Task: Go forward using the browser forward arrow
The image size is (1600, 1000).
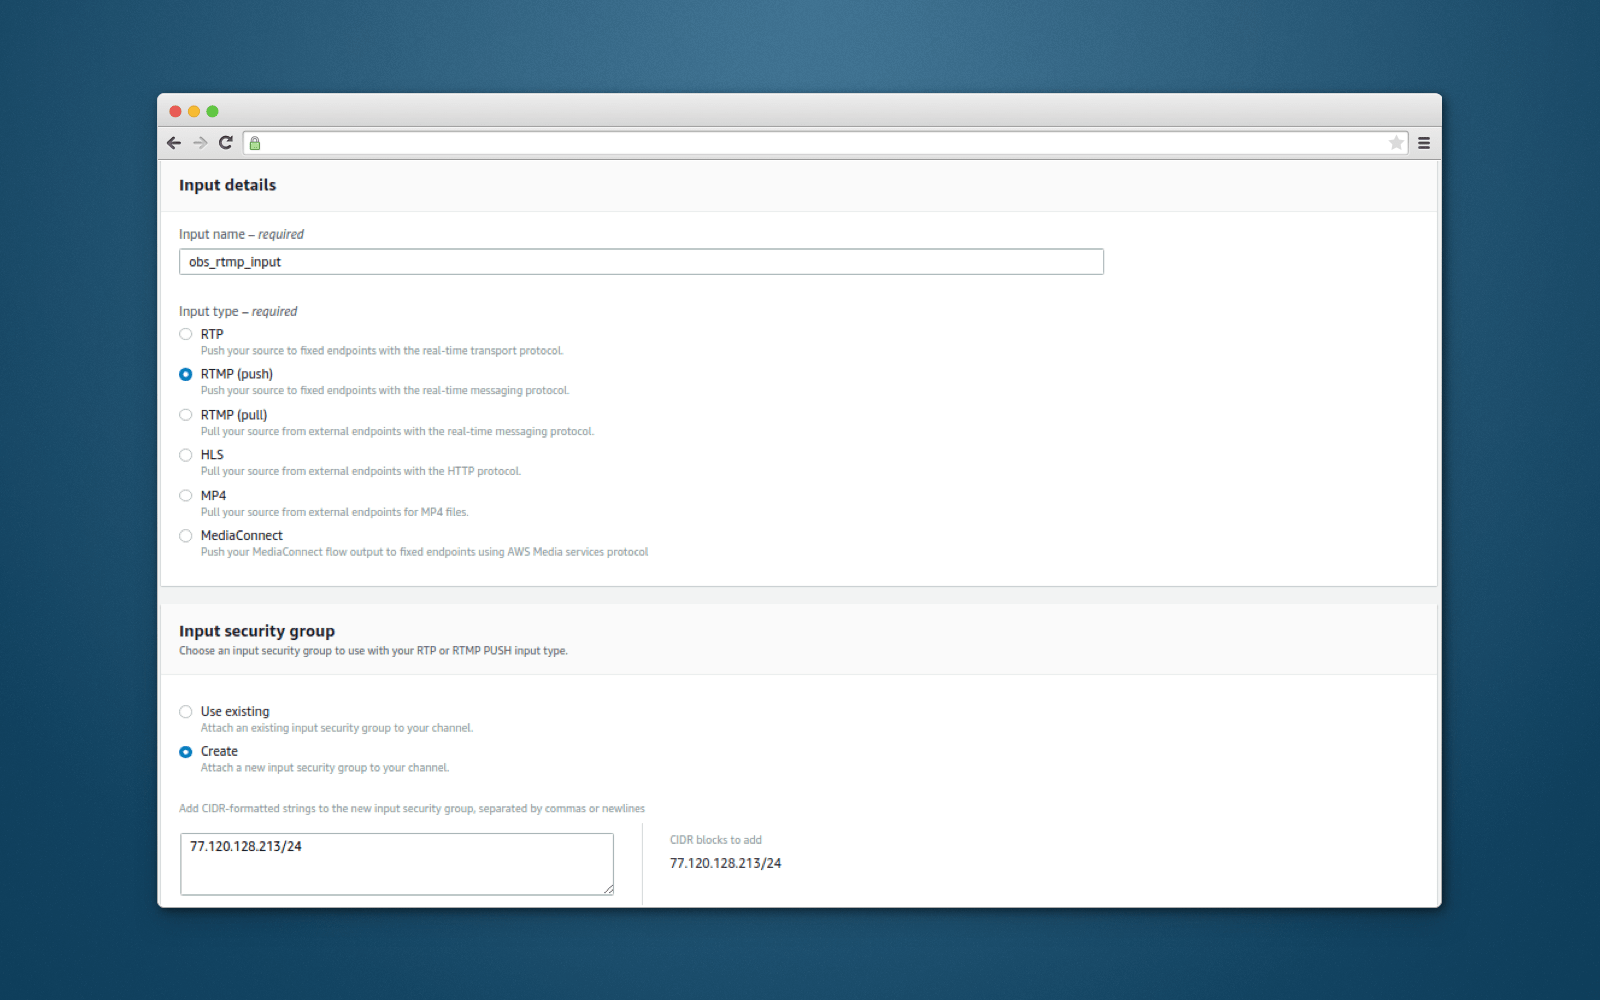Action: 200,143
